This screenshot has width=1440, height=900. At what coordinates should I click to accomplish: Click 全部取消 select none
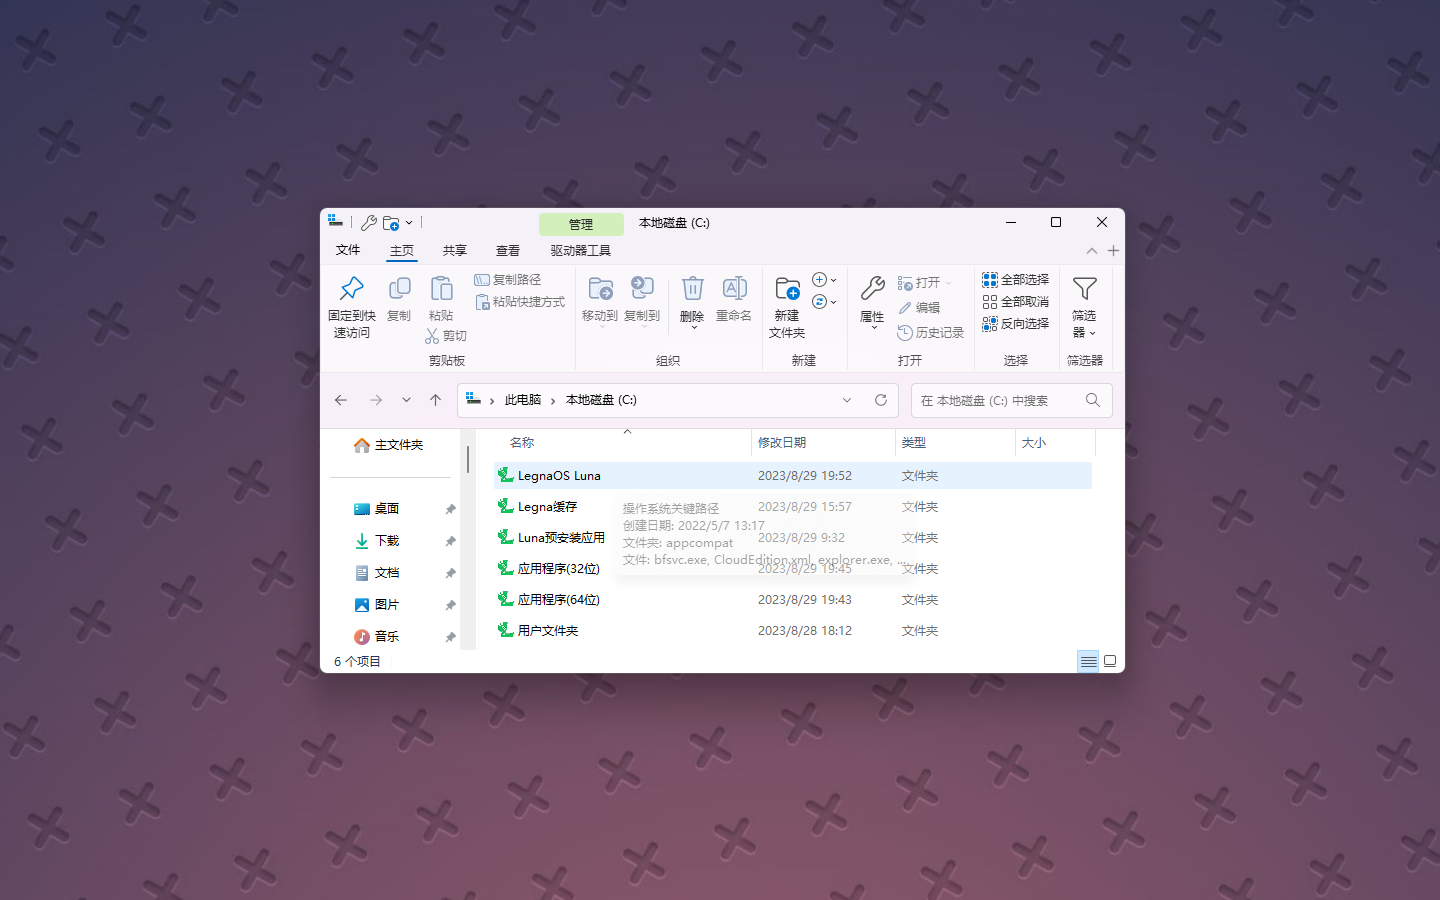[1015, 302]
